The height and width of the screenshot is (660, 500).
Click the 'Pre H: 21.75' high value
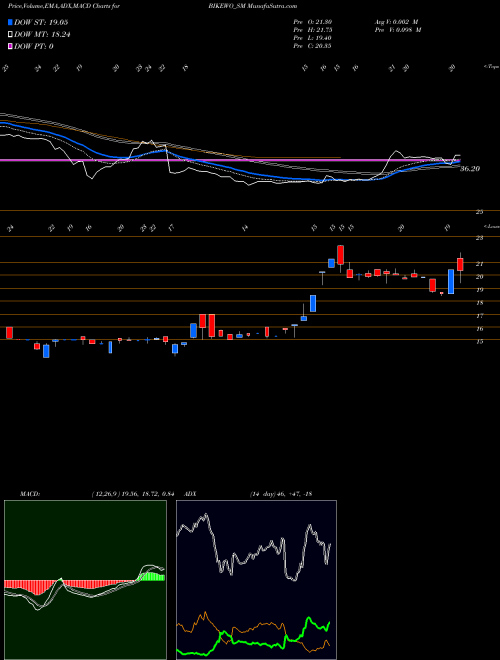click(x=312, y=30)
